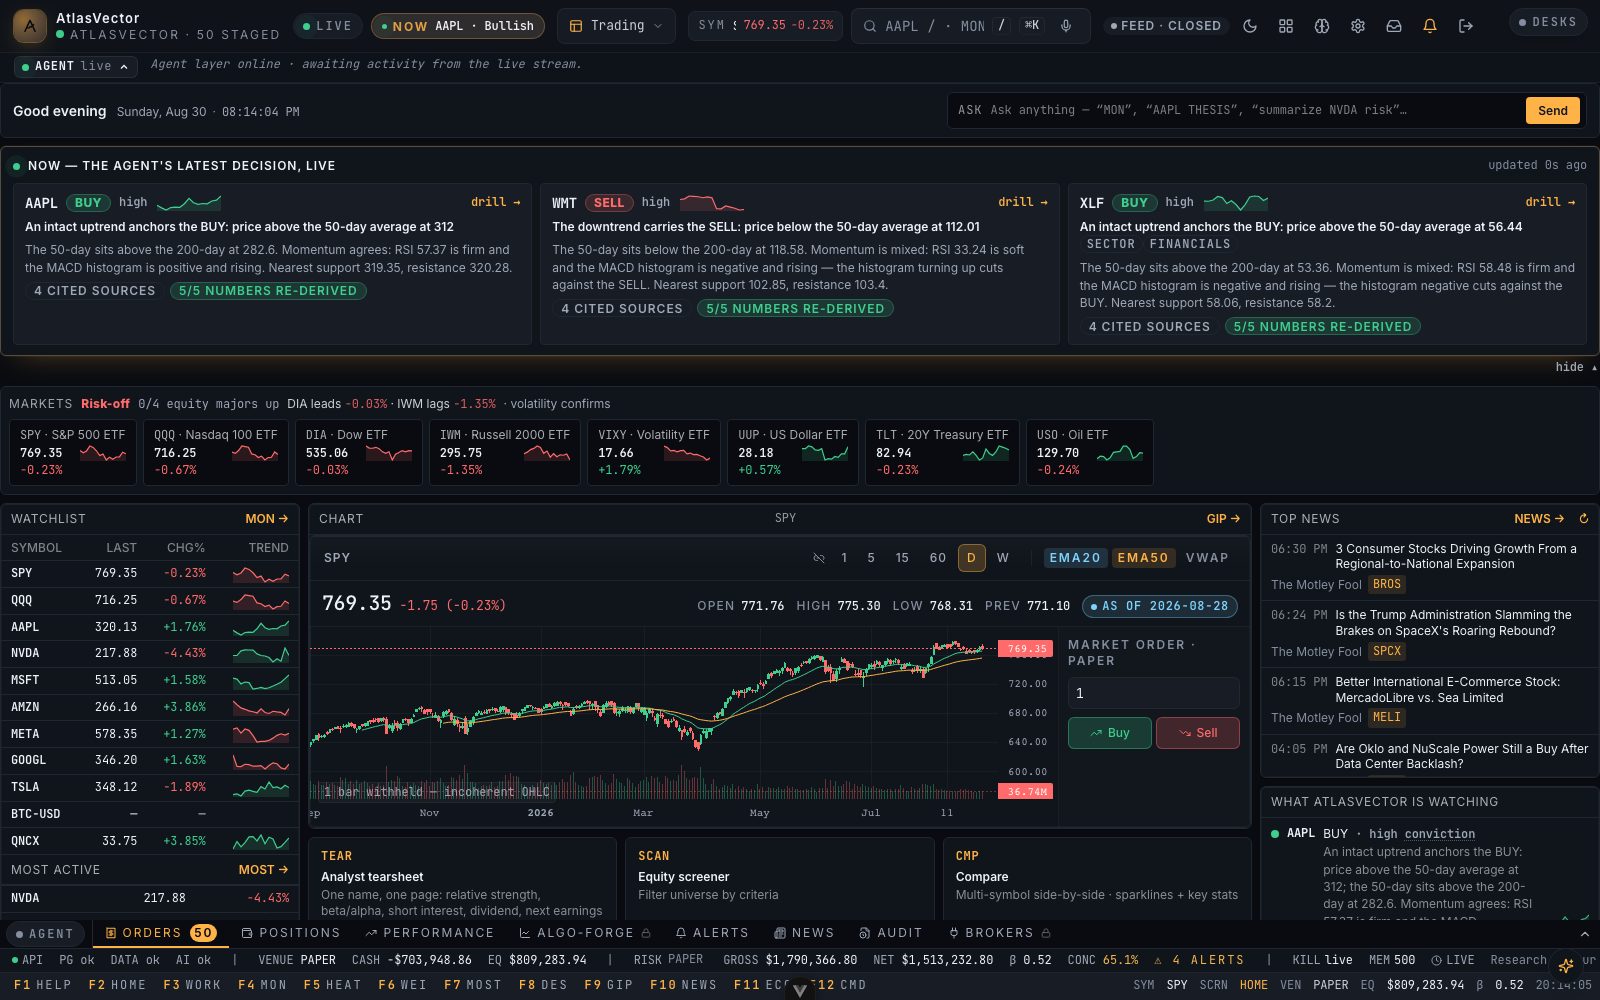Open the GIP link in Chart header

click(x=1223, y=519)
